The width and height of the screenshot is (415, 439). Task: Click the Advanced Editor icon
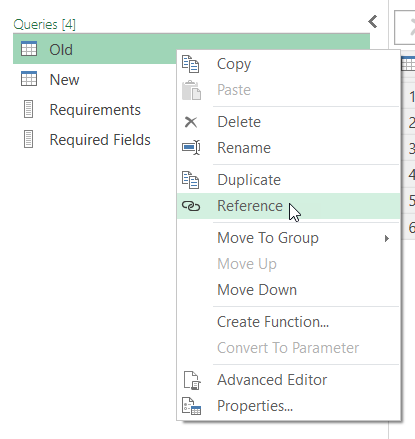click(x=192, y=380)
